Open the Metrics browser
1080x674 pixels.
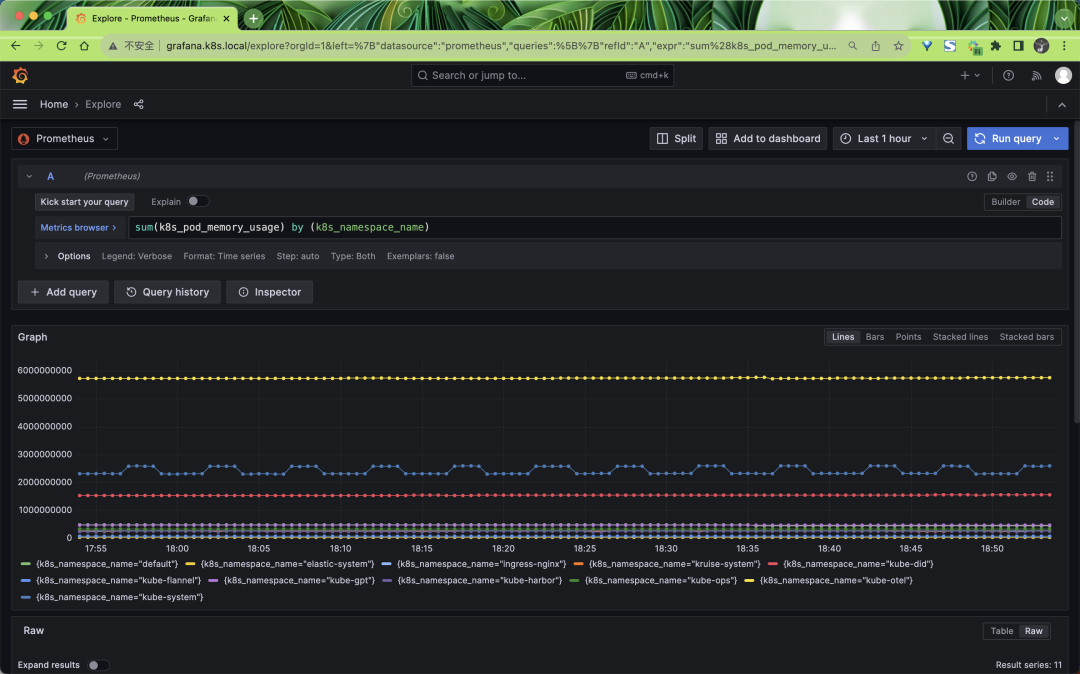[78, 227]
